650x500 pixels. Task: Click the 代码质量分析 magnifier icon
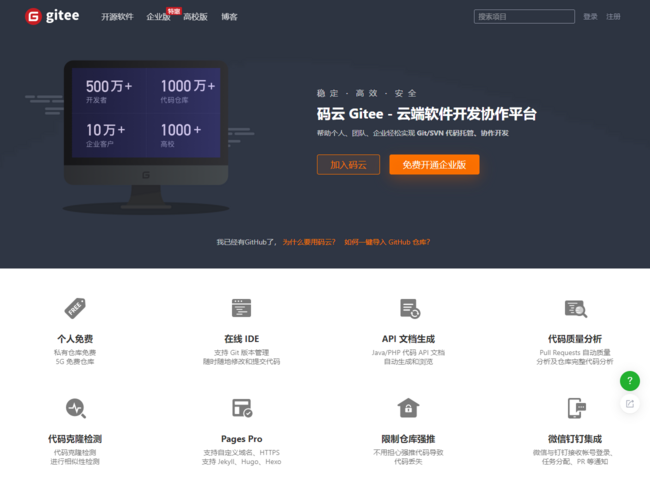tap(575, 308)
